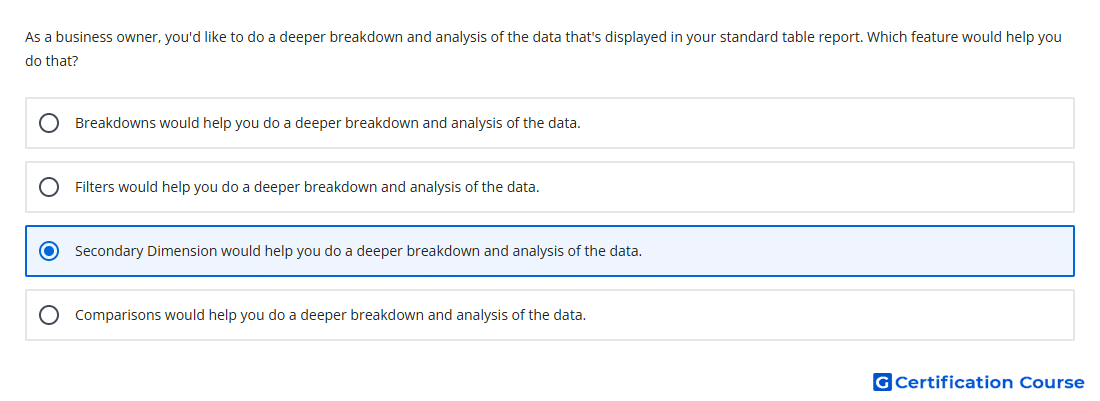Click the word "Comparisons" in fourth option

(118, 315)
